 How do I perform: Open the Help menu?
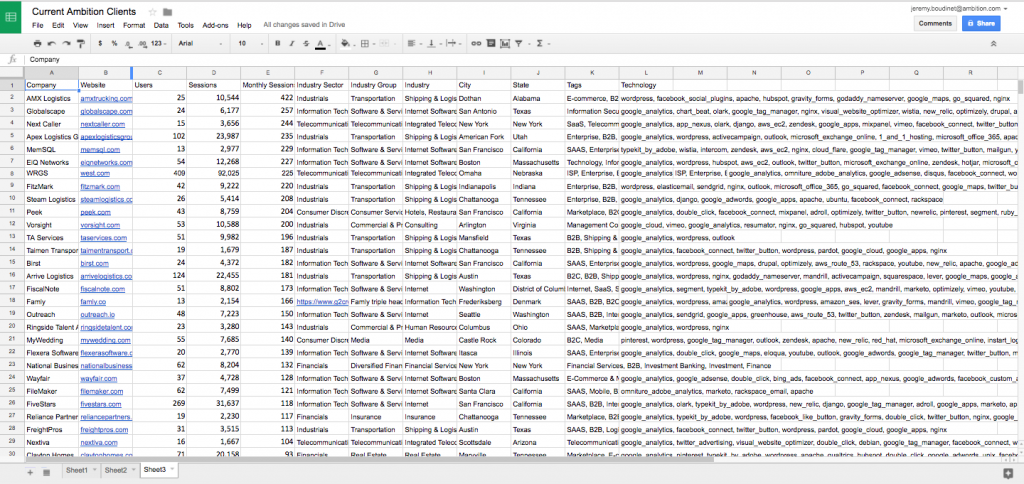pos(244,25)
